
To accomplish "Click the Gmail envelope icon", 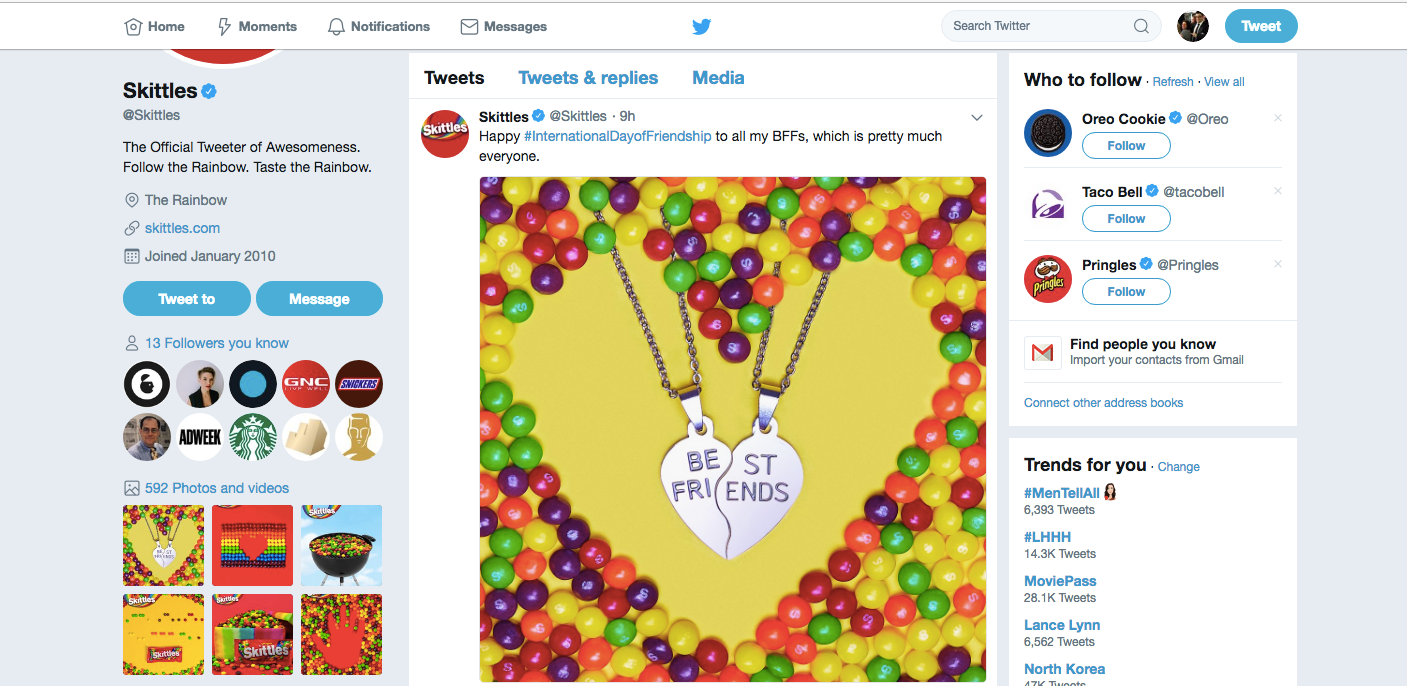I will click(1043, 353).
